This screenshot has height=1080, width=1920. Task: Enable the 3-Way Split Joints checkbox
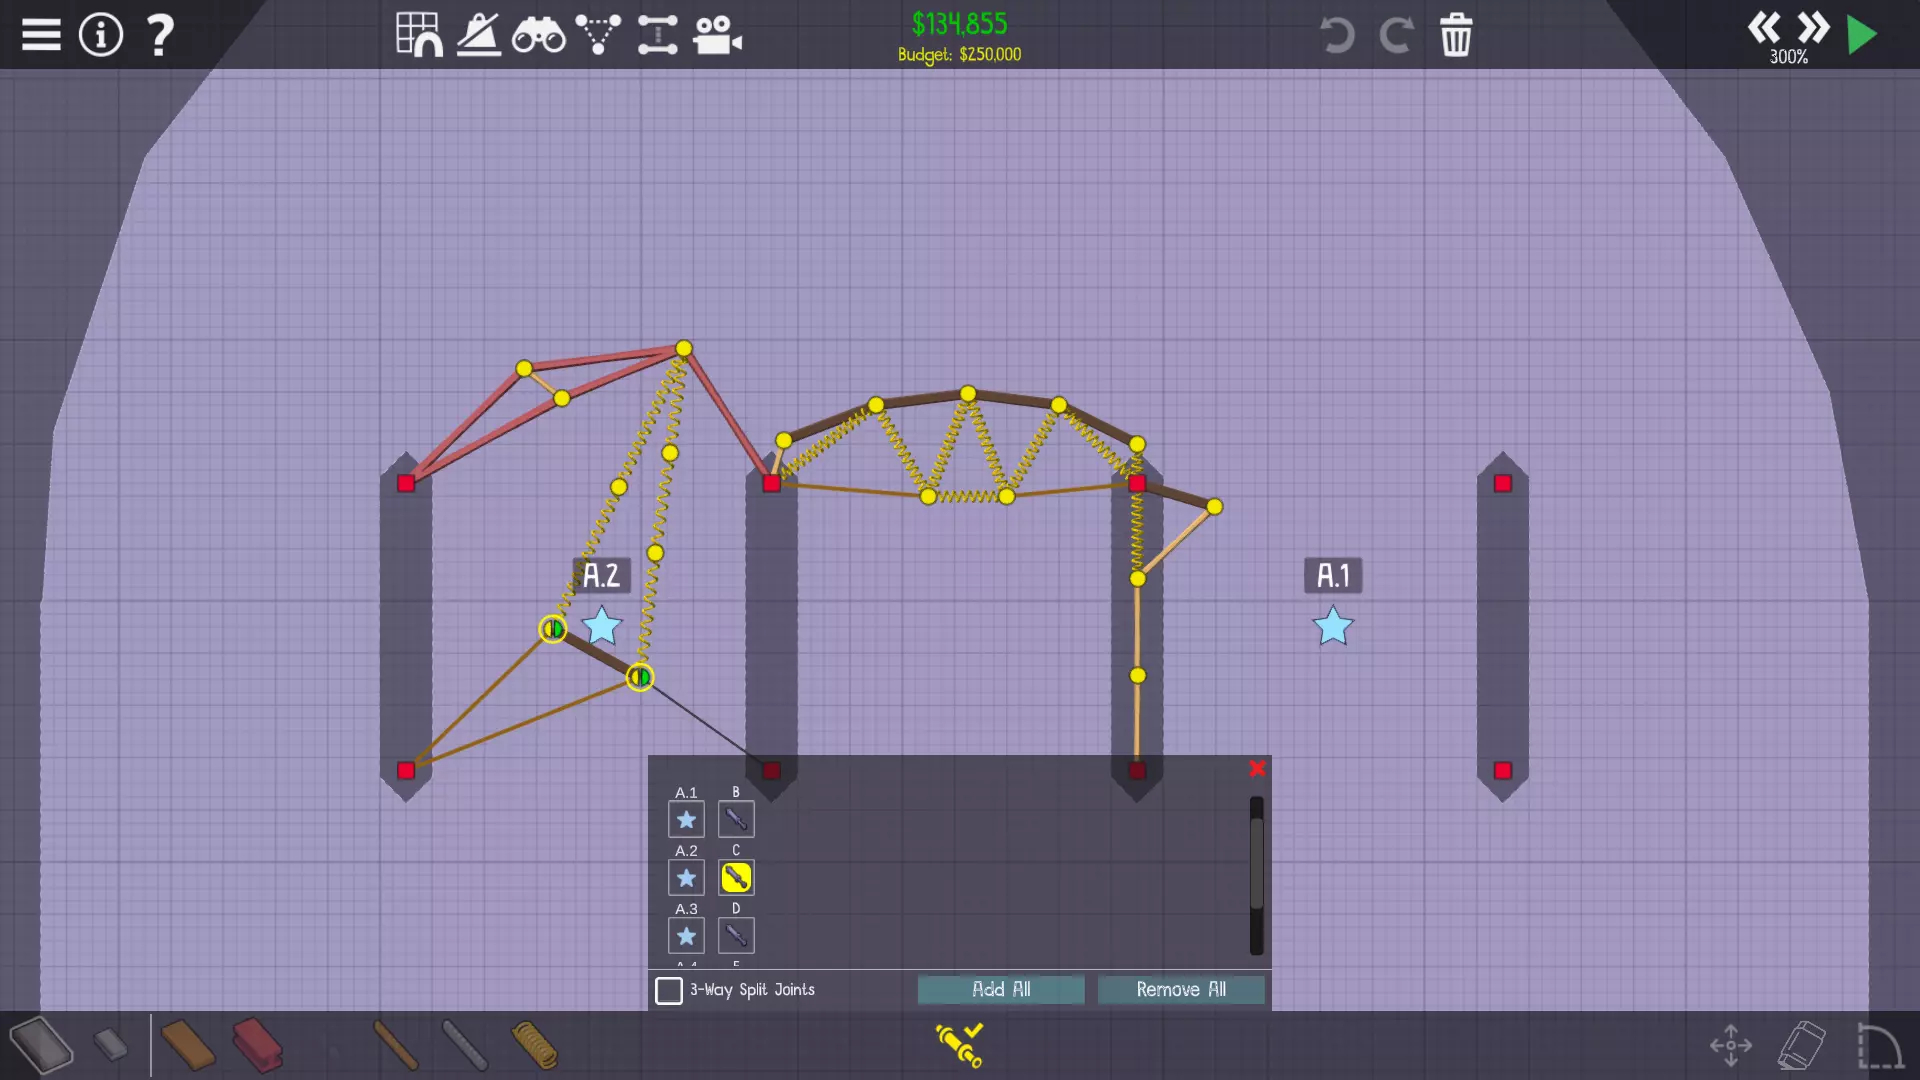669,990
